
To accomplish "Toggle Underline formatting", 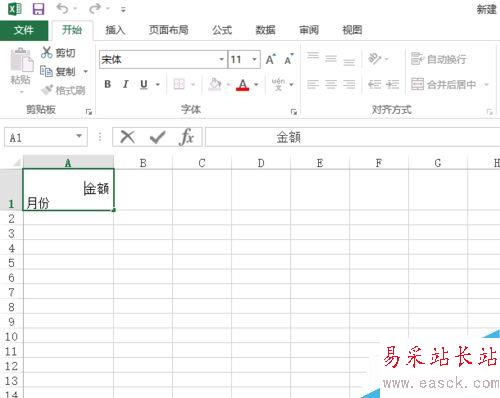I will [144, 84].
